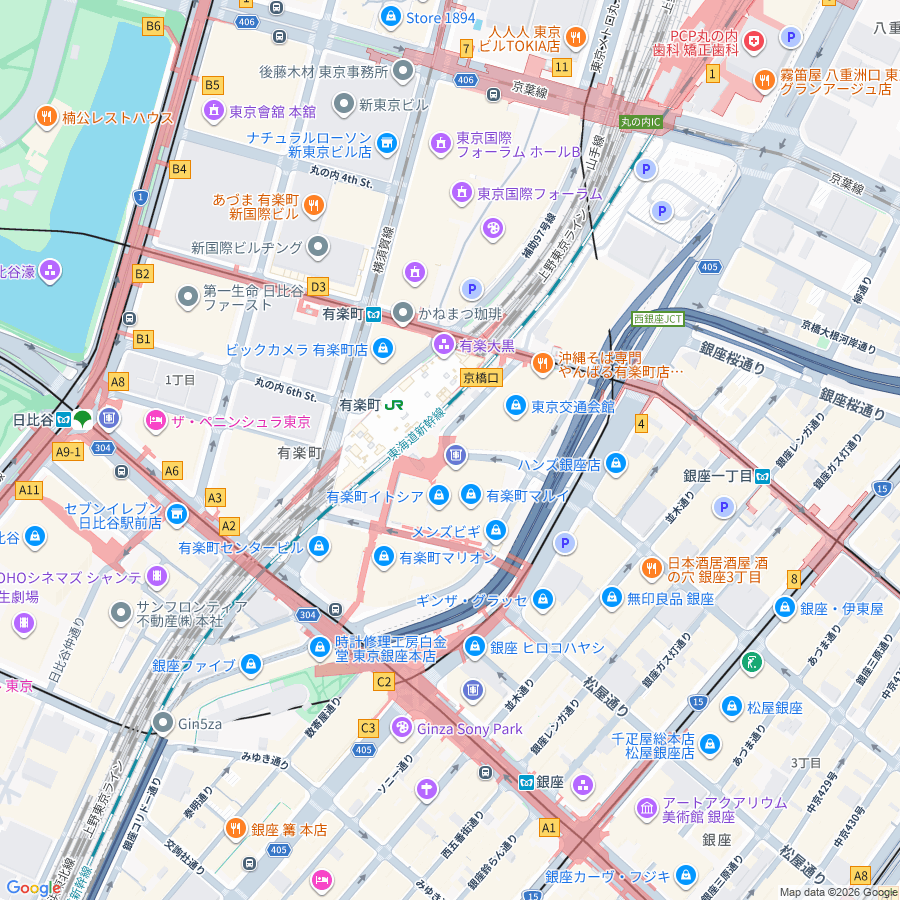Click the 東京交通会館 shopping marker

point(515,406)
